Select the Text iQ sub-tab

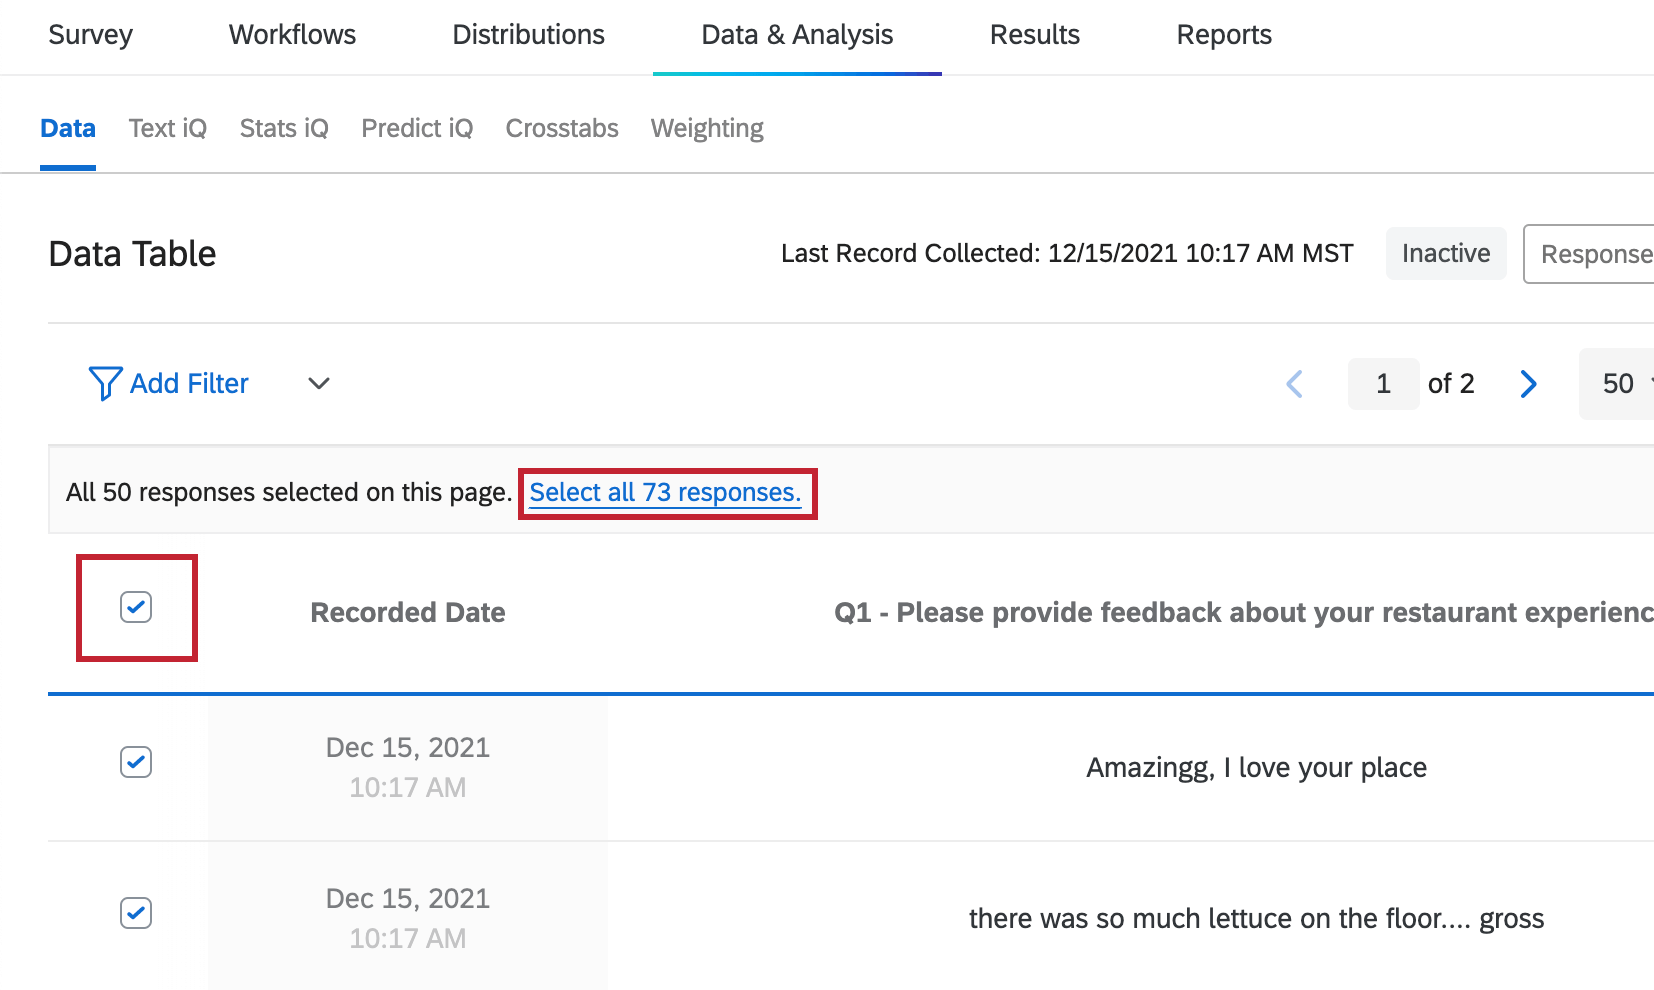click(167, 128)
